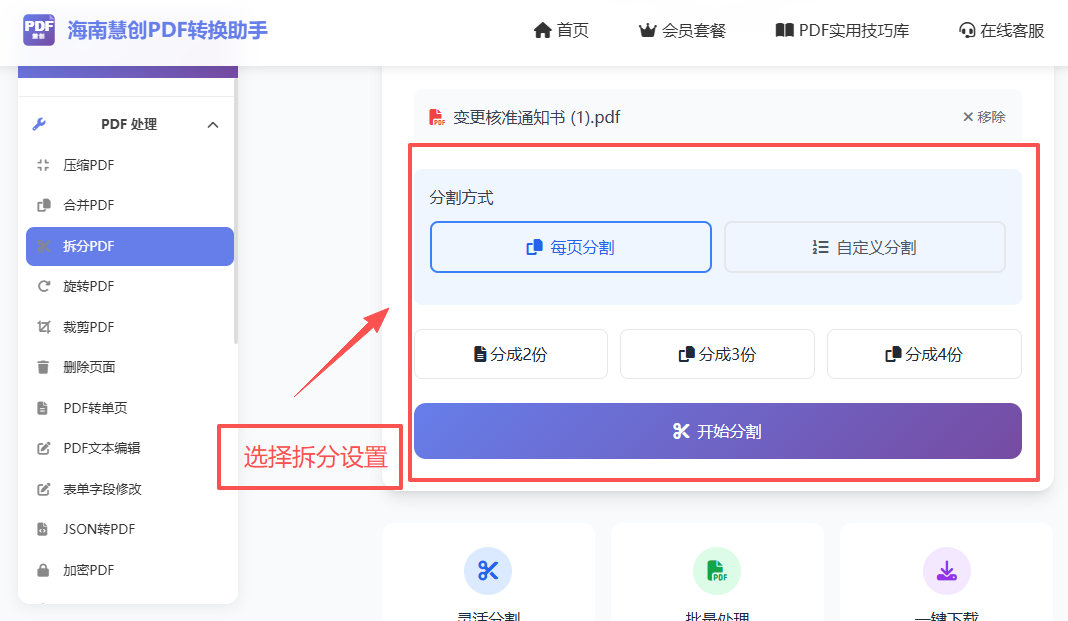Collapse the PDF 处理 section chevron
Screen dimensions: 1068x621
213,125
